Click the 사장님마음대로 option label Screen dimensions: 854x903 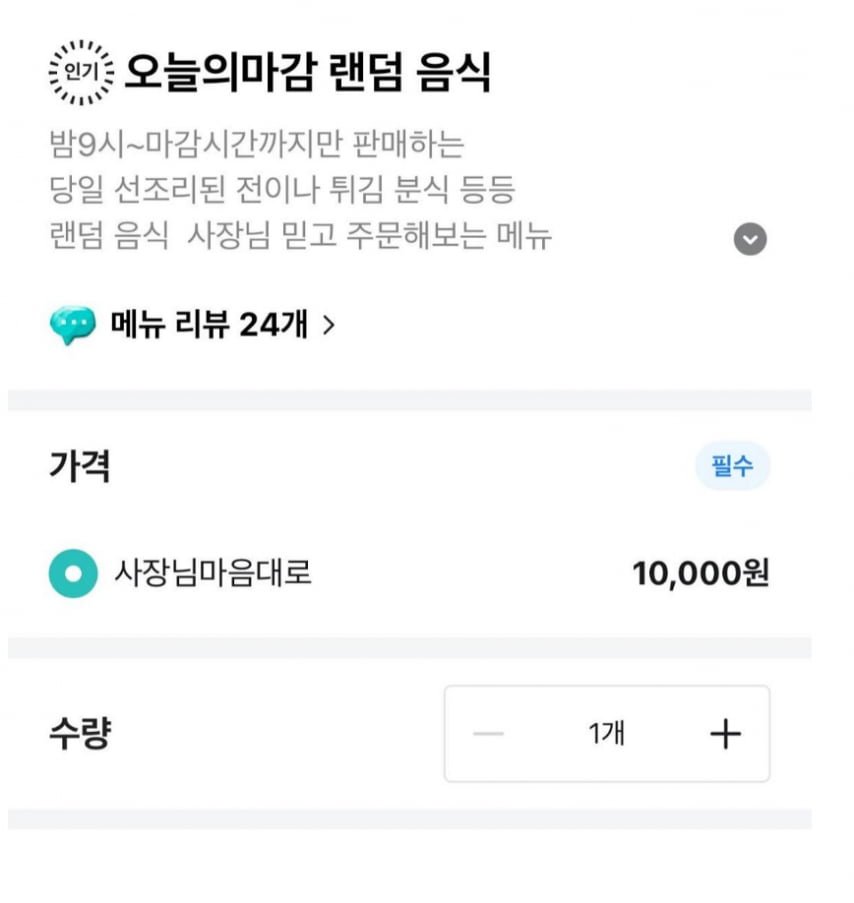(213, 574)
